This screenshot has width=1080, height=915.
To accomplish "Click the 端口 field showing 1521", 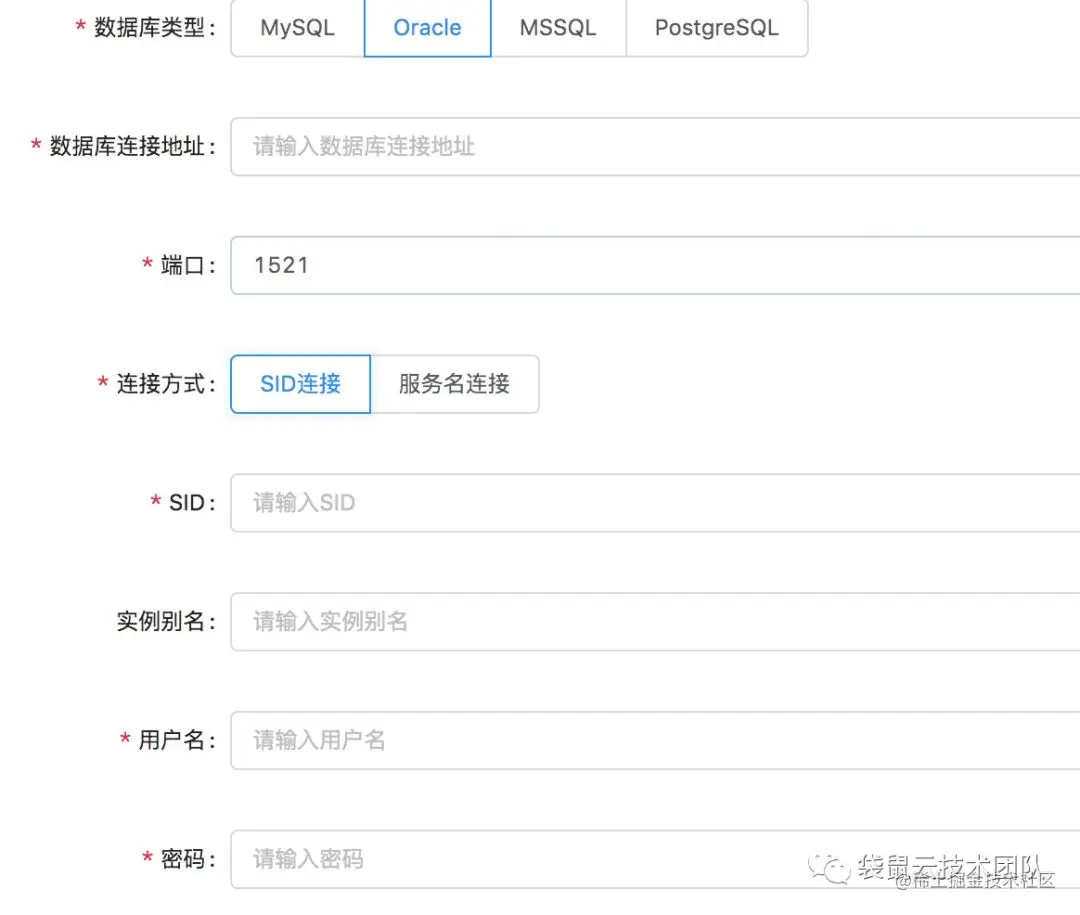I will click(655, 265).
